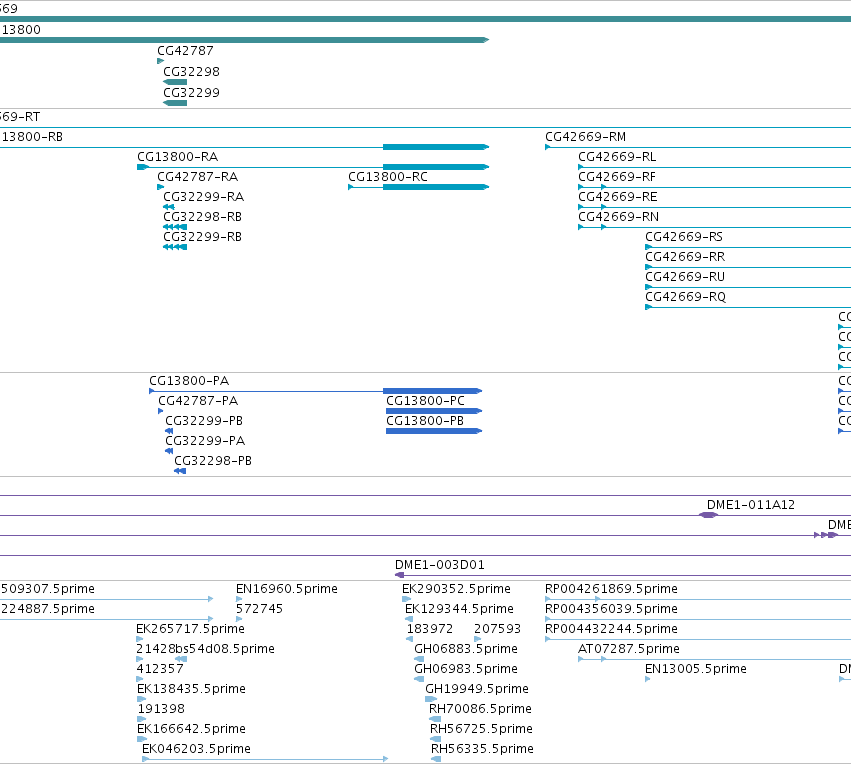The image size is (851, 764).
Task: Open EK290352.5prime EST label
Action: click(456, 589)
